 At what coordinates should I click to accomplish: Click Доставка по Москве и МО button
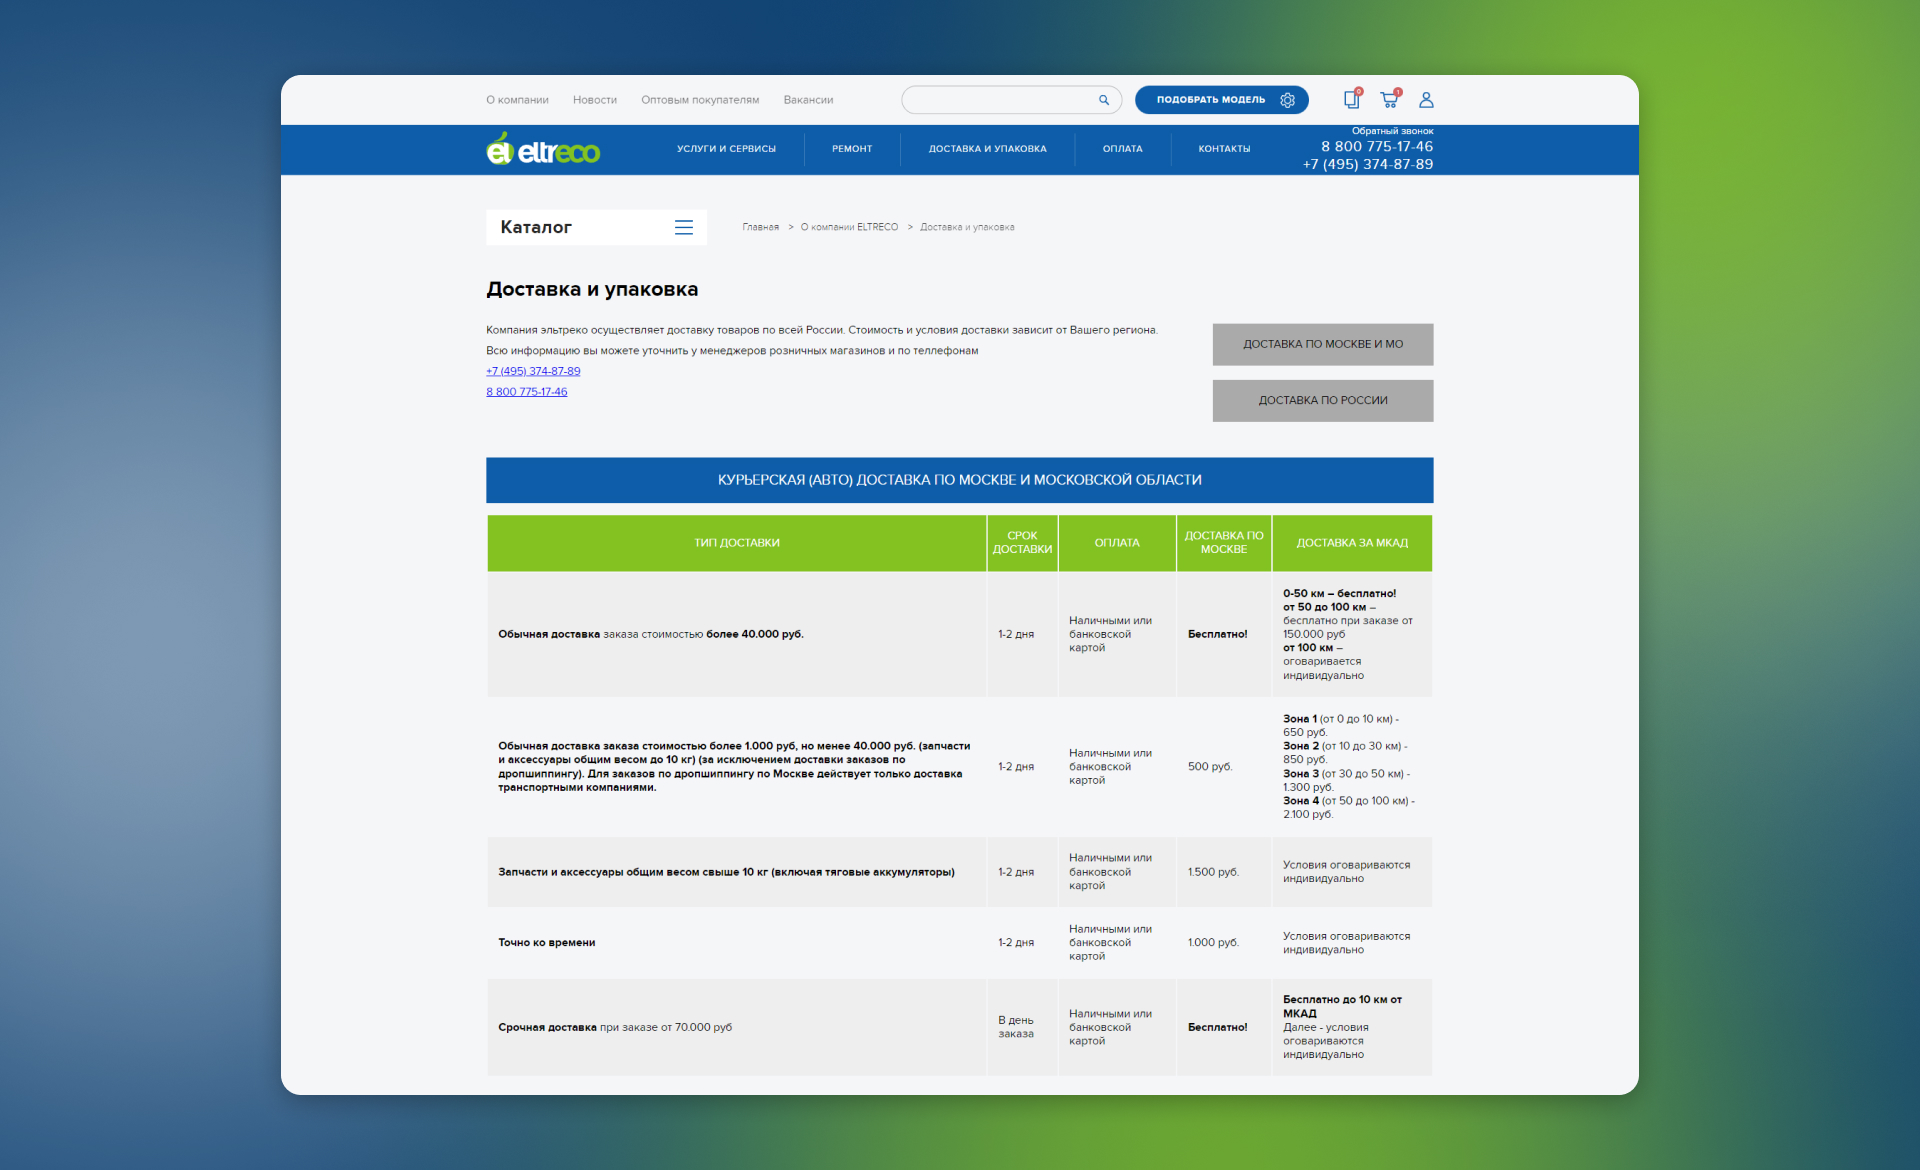pyautogui.click(x=1322, y=344)
